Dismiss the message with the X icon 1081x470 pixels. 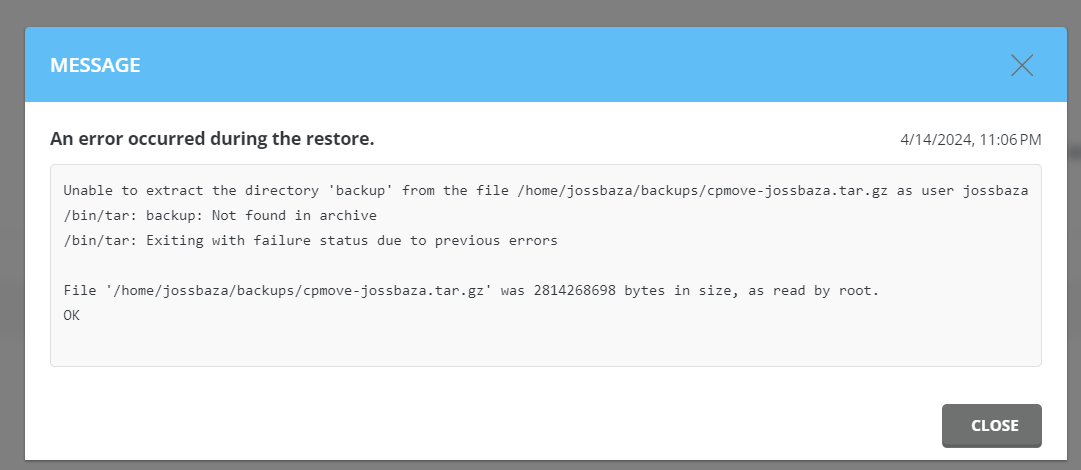click(1022, 65)
